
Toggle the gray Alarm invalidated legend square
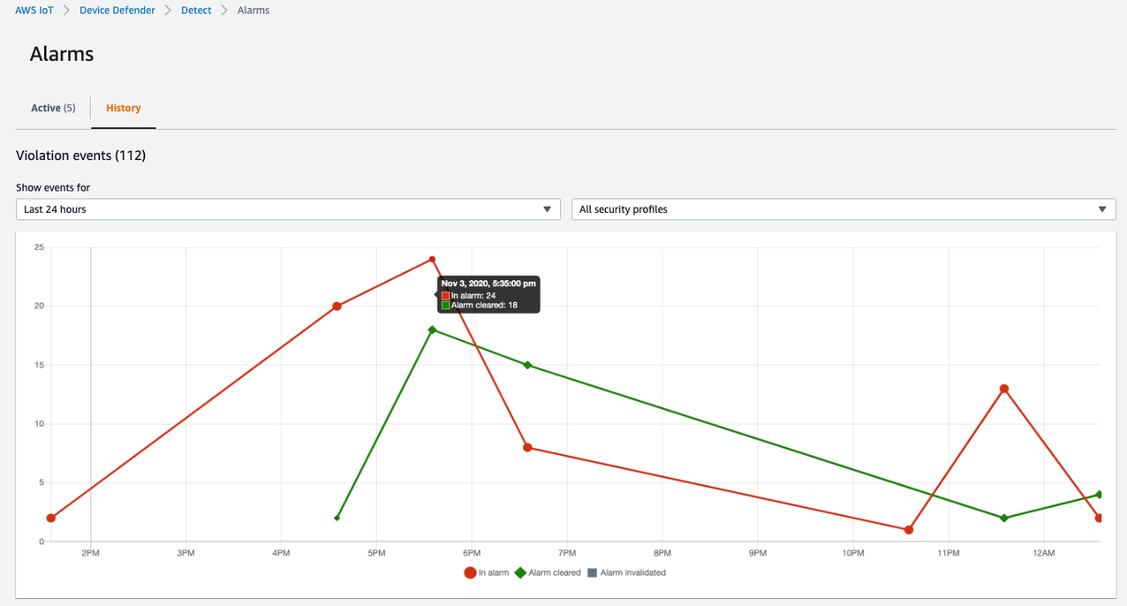click(592, 573)
